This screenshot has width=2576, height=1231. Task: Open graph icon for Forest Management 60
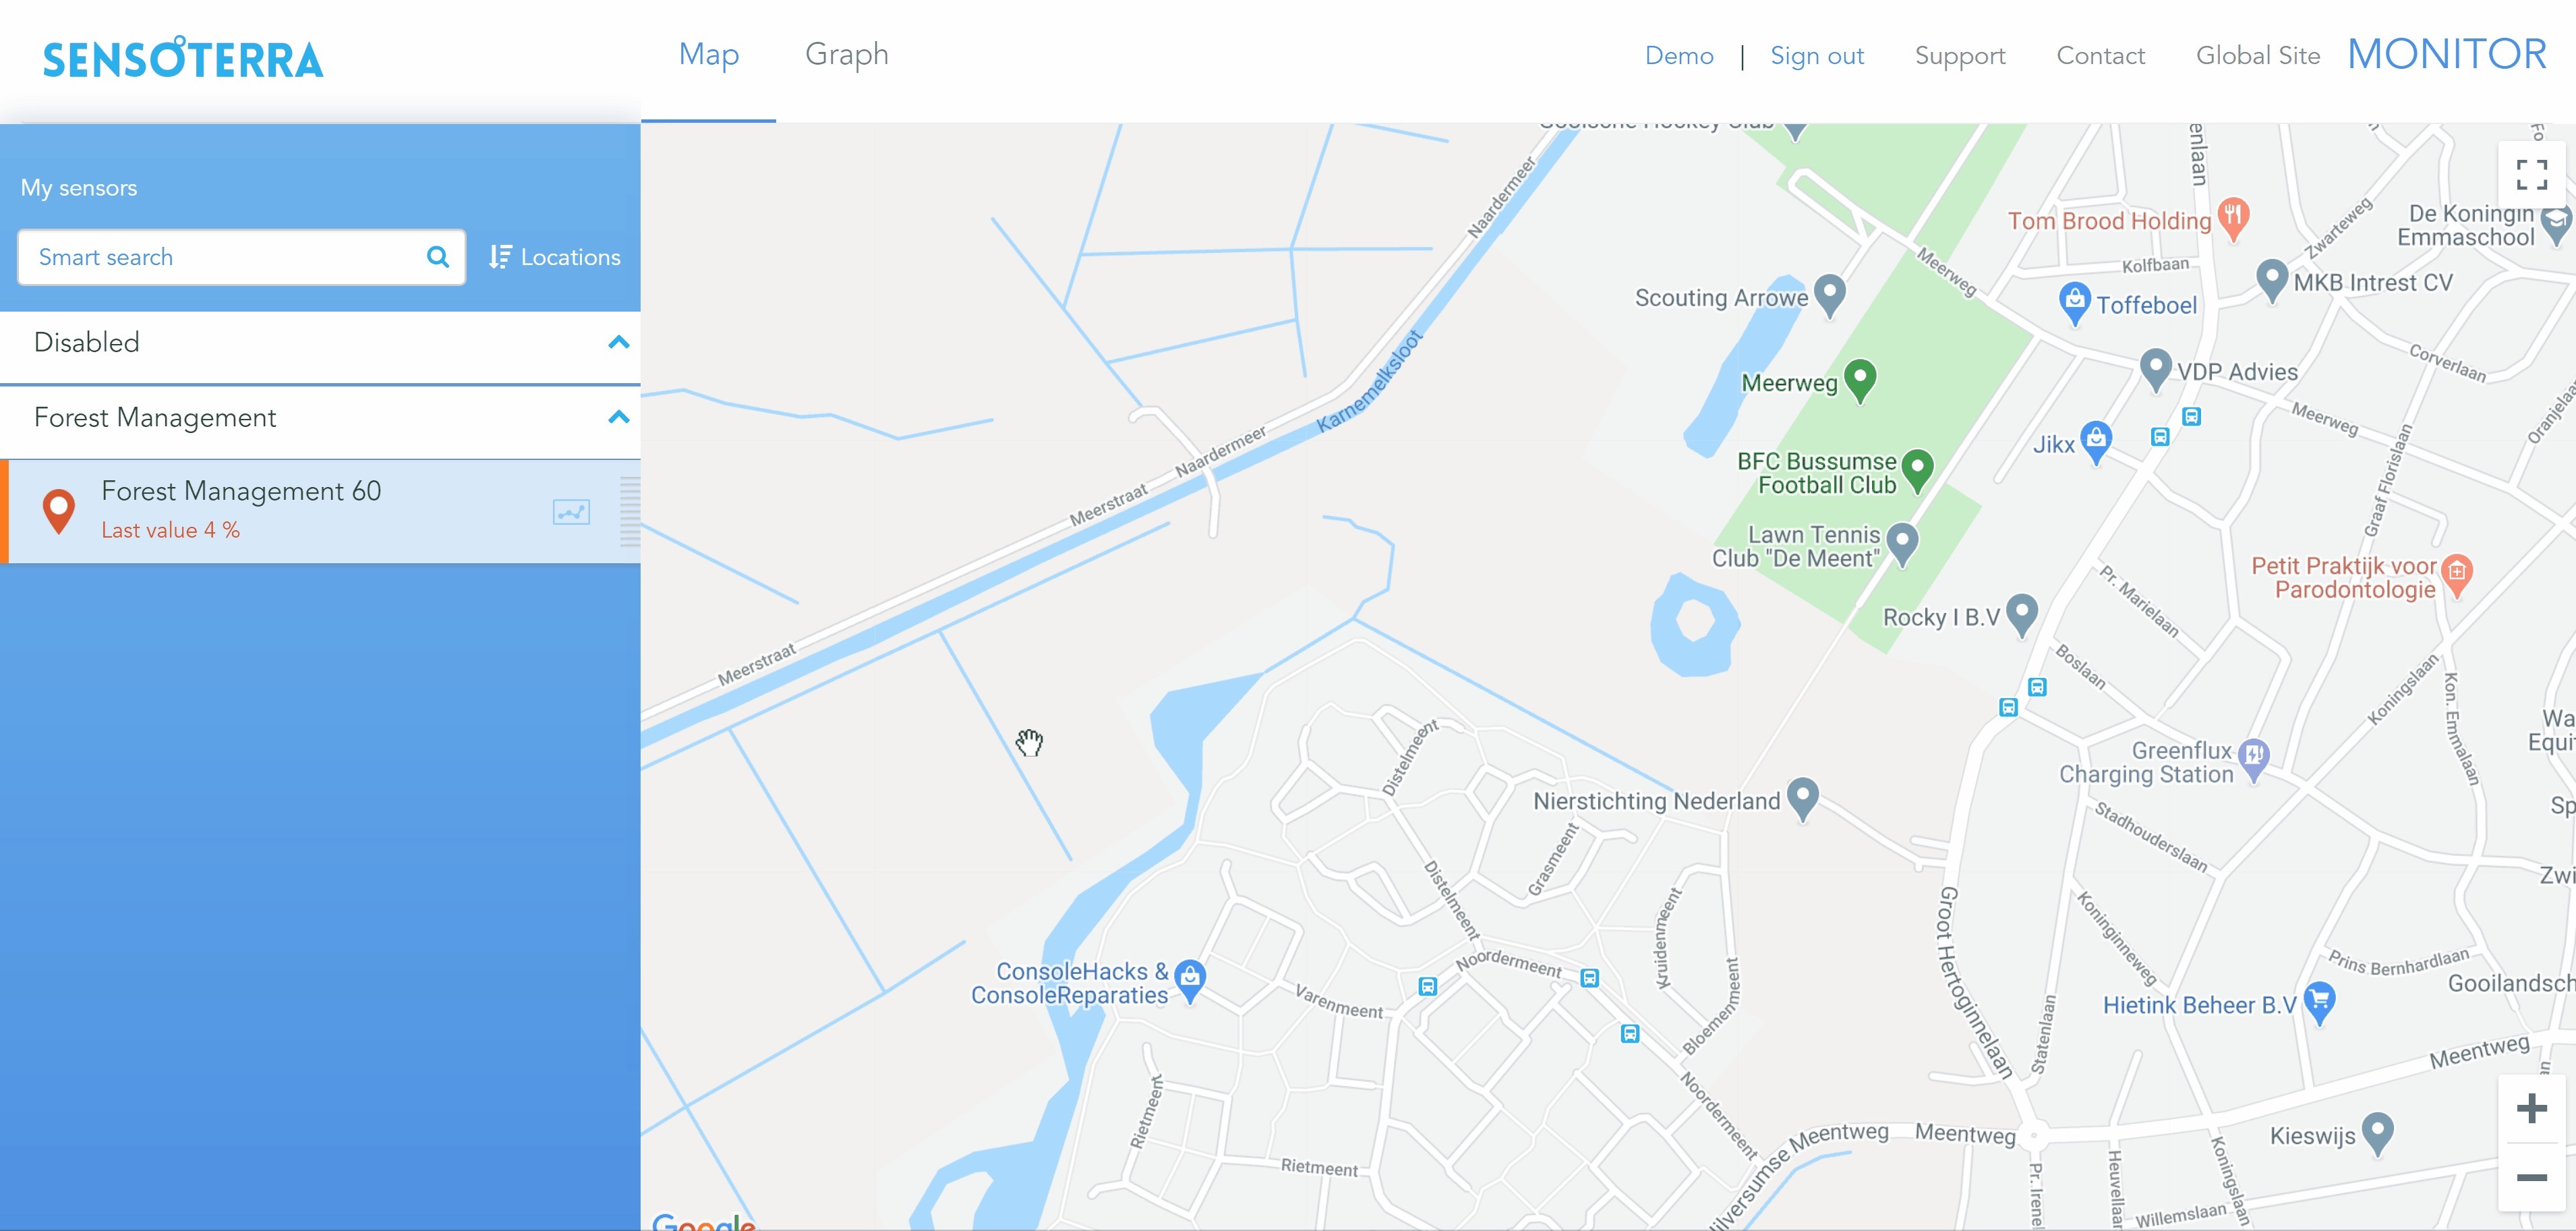pos(571,512)
